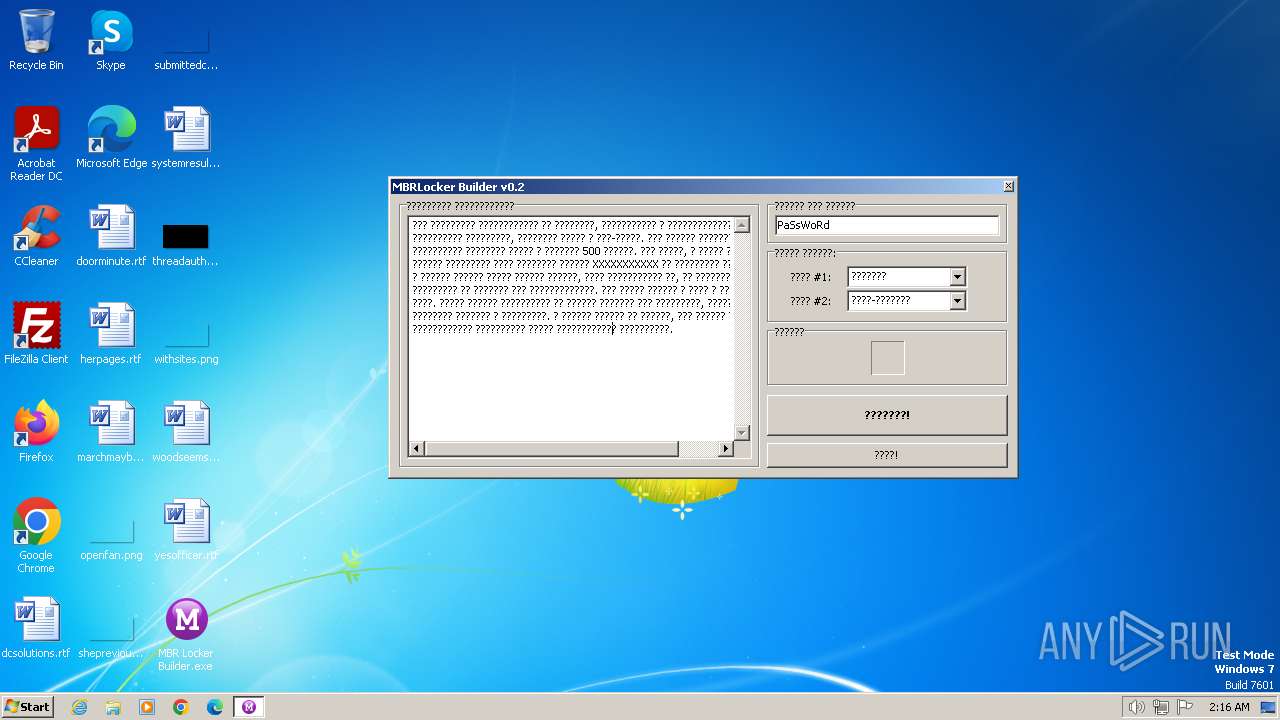This screenshot has height=720, width=1280.
Task: Click the horizontal scrollbar right arrow
Action: [726, 449]
